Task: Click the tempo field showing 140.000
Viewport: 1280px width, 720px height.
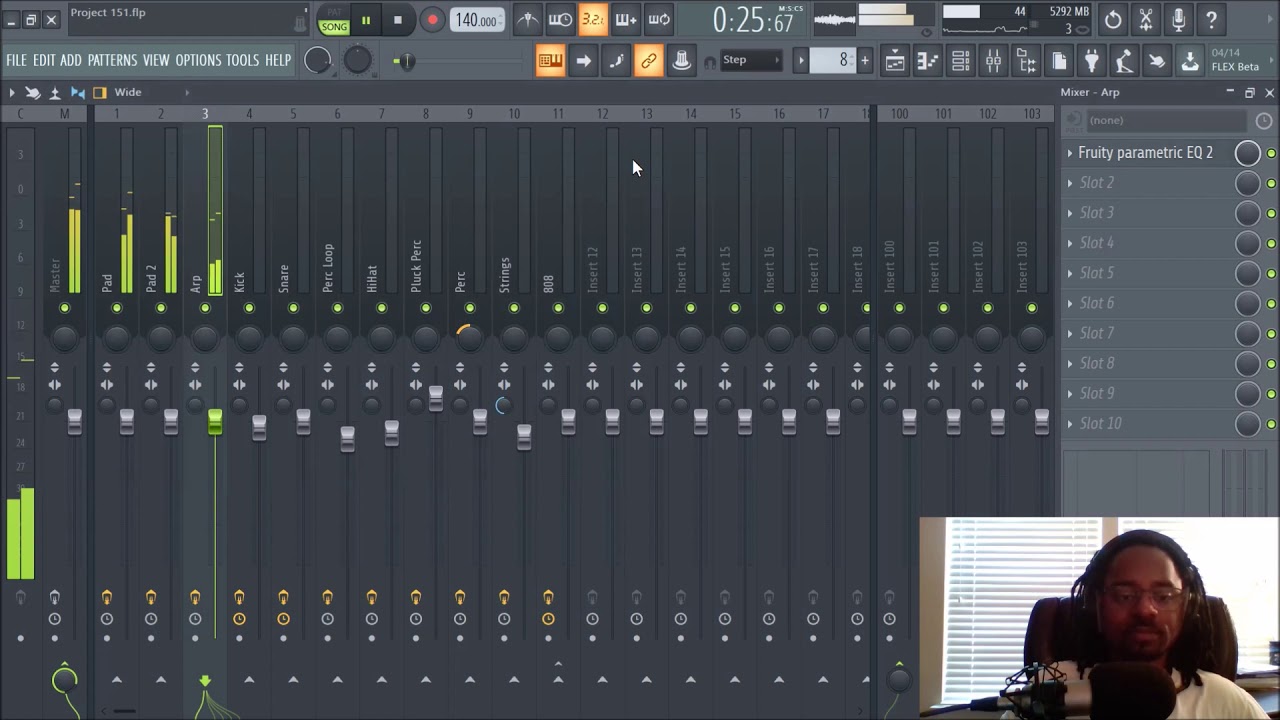Action: pyautogui.click(x=477, y=20)
